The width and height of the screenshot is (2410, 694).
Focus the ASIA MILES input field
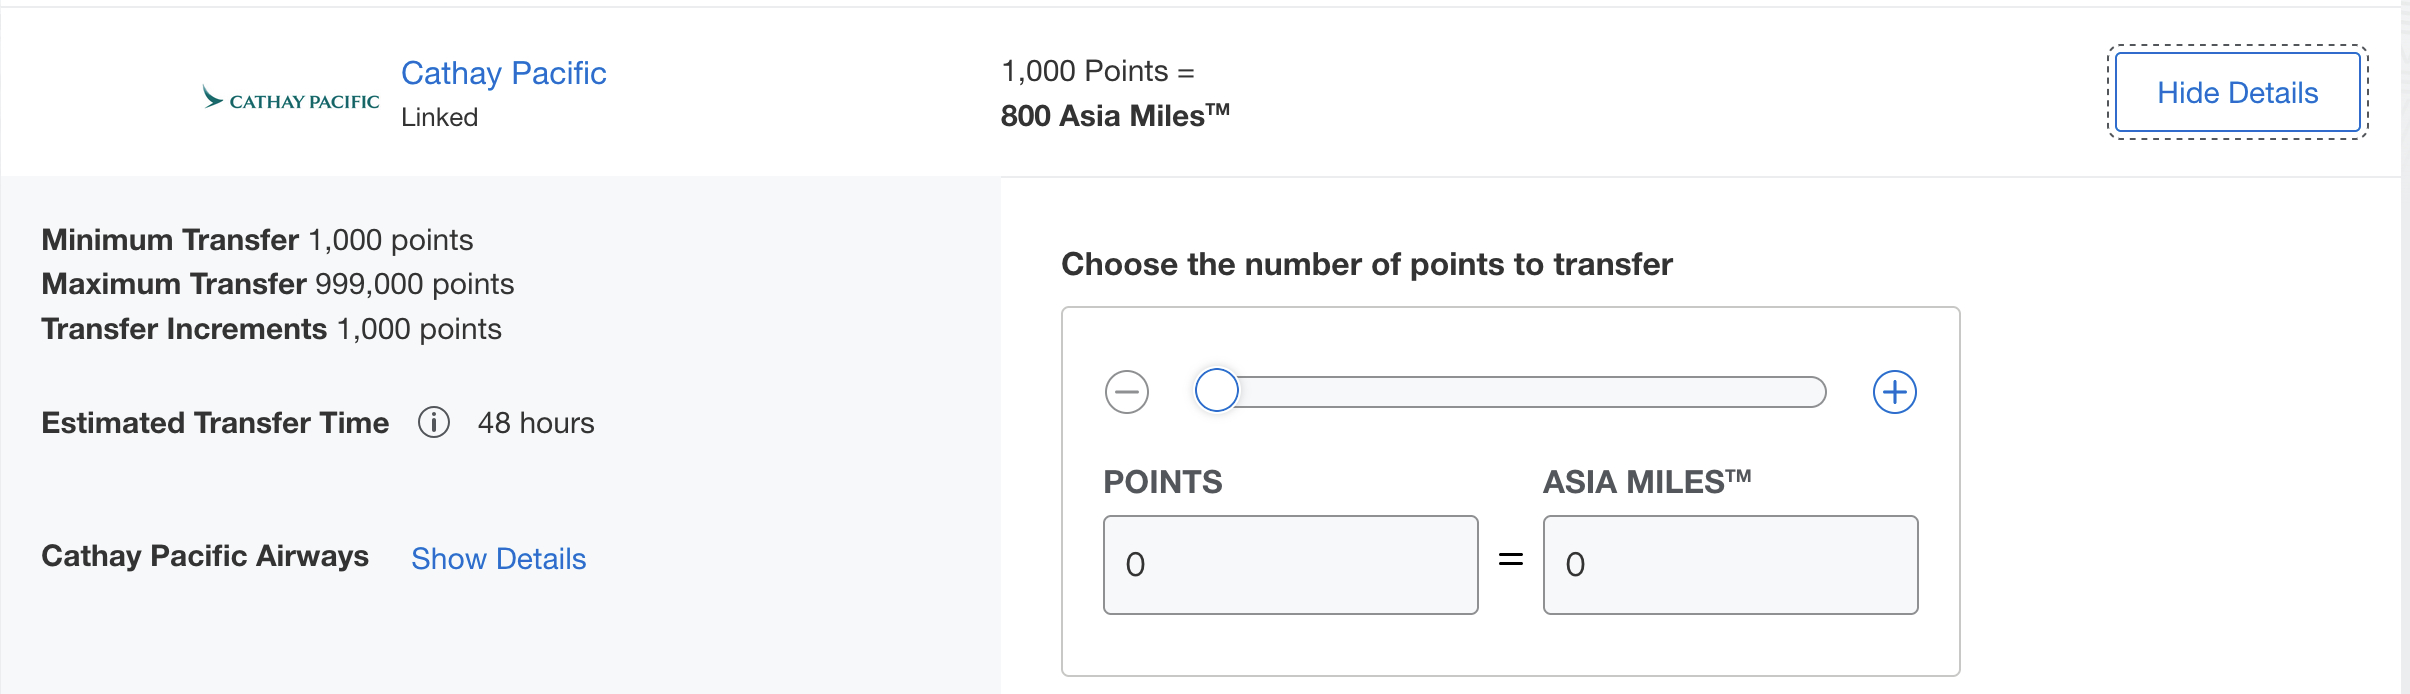pyautogui.click(x=1730, y=565)
